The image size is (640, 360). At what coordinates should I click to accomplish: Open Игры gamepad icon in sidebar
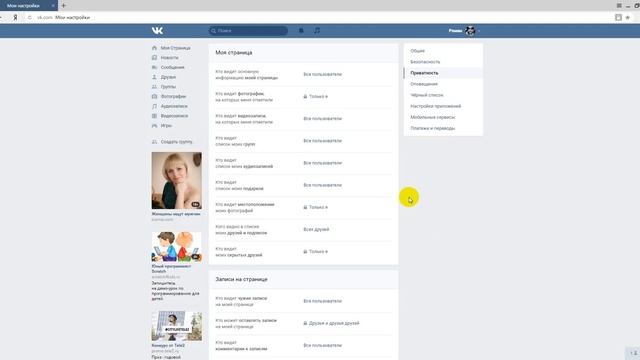pos(154,126)
